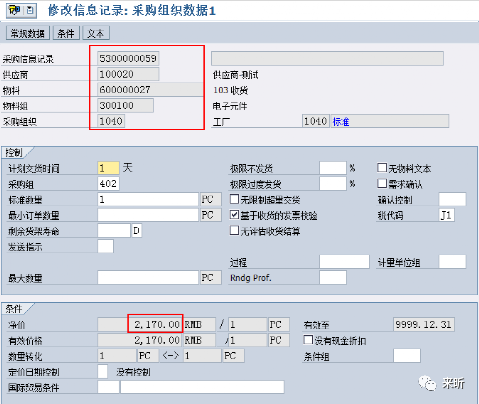479x404 pixels.
Task: Click the 税代码 field J1
Action: 447,215
